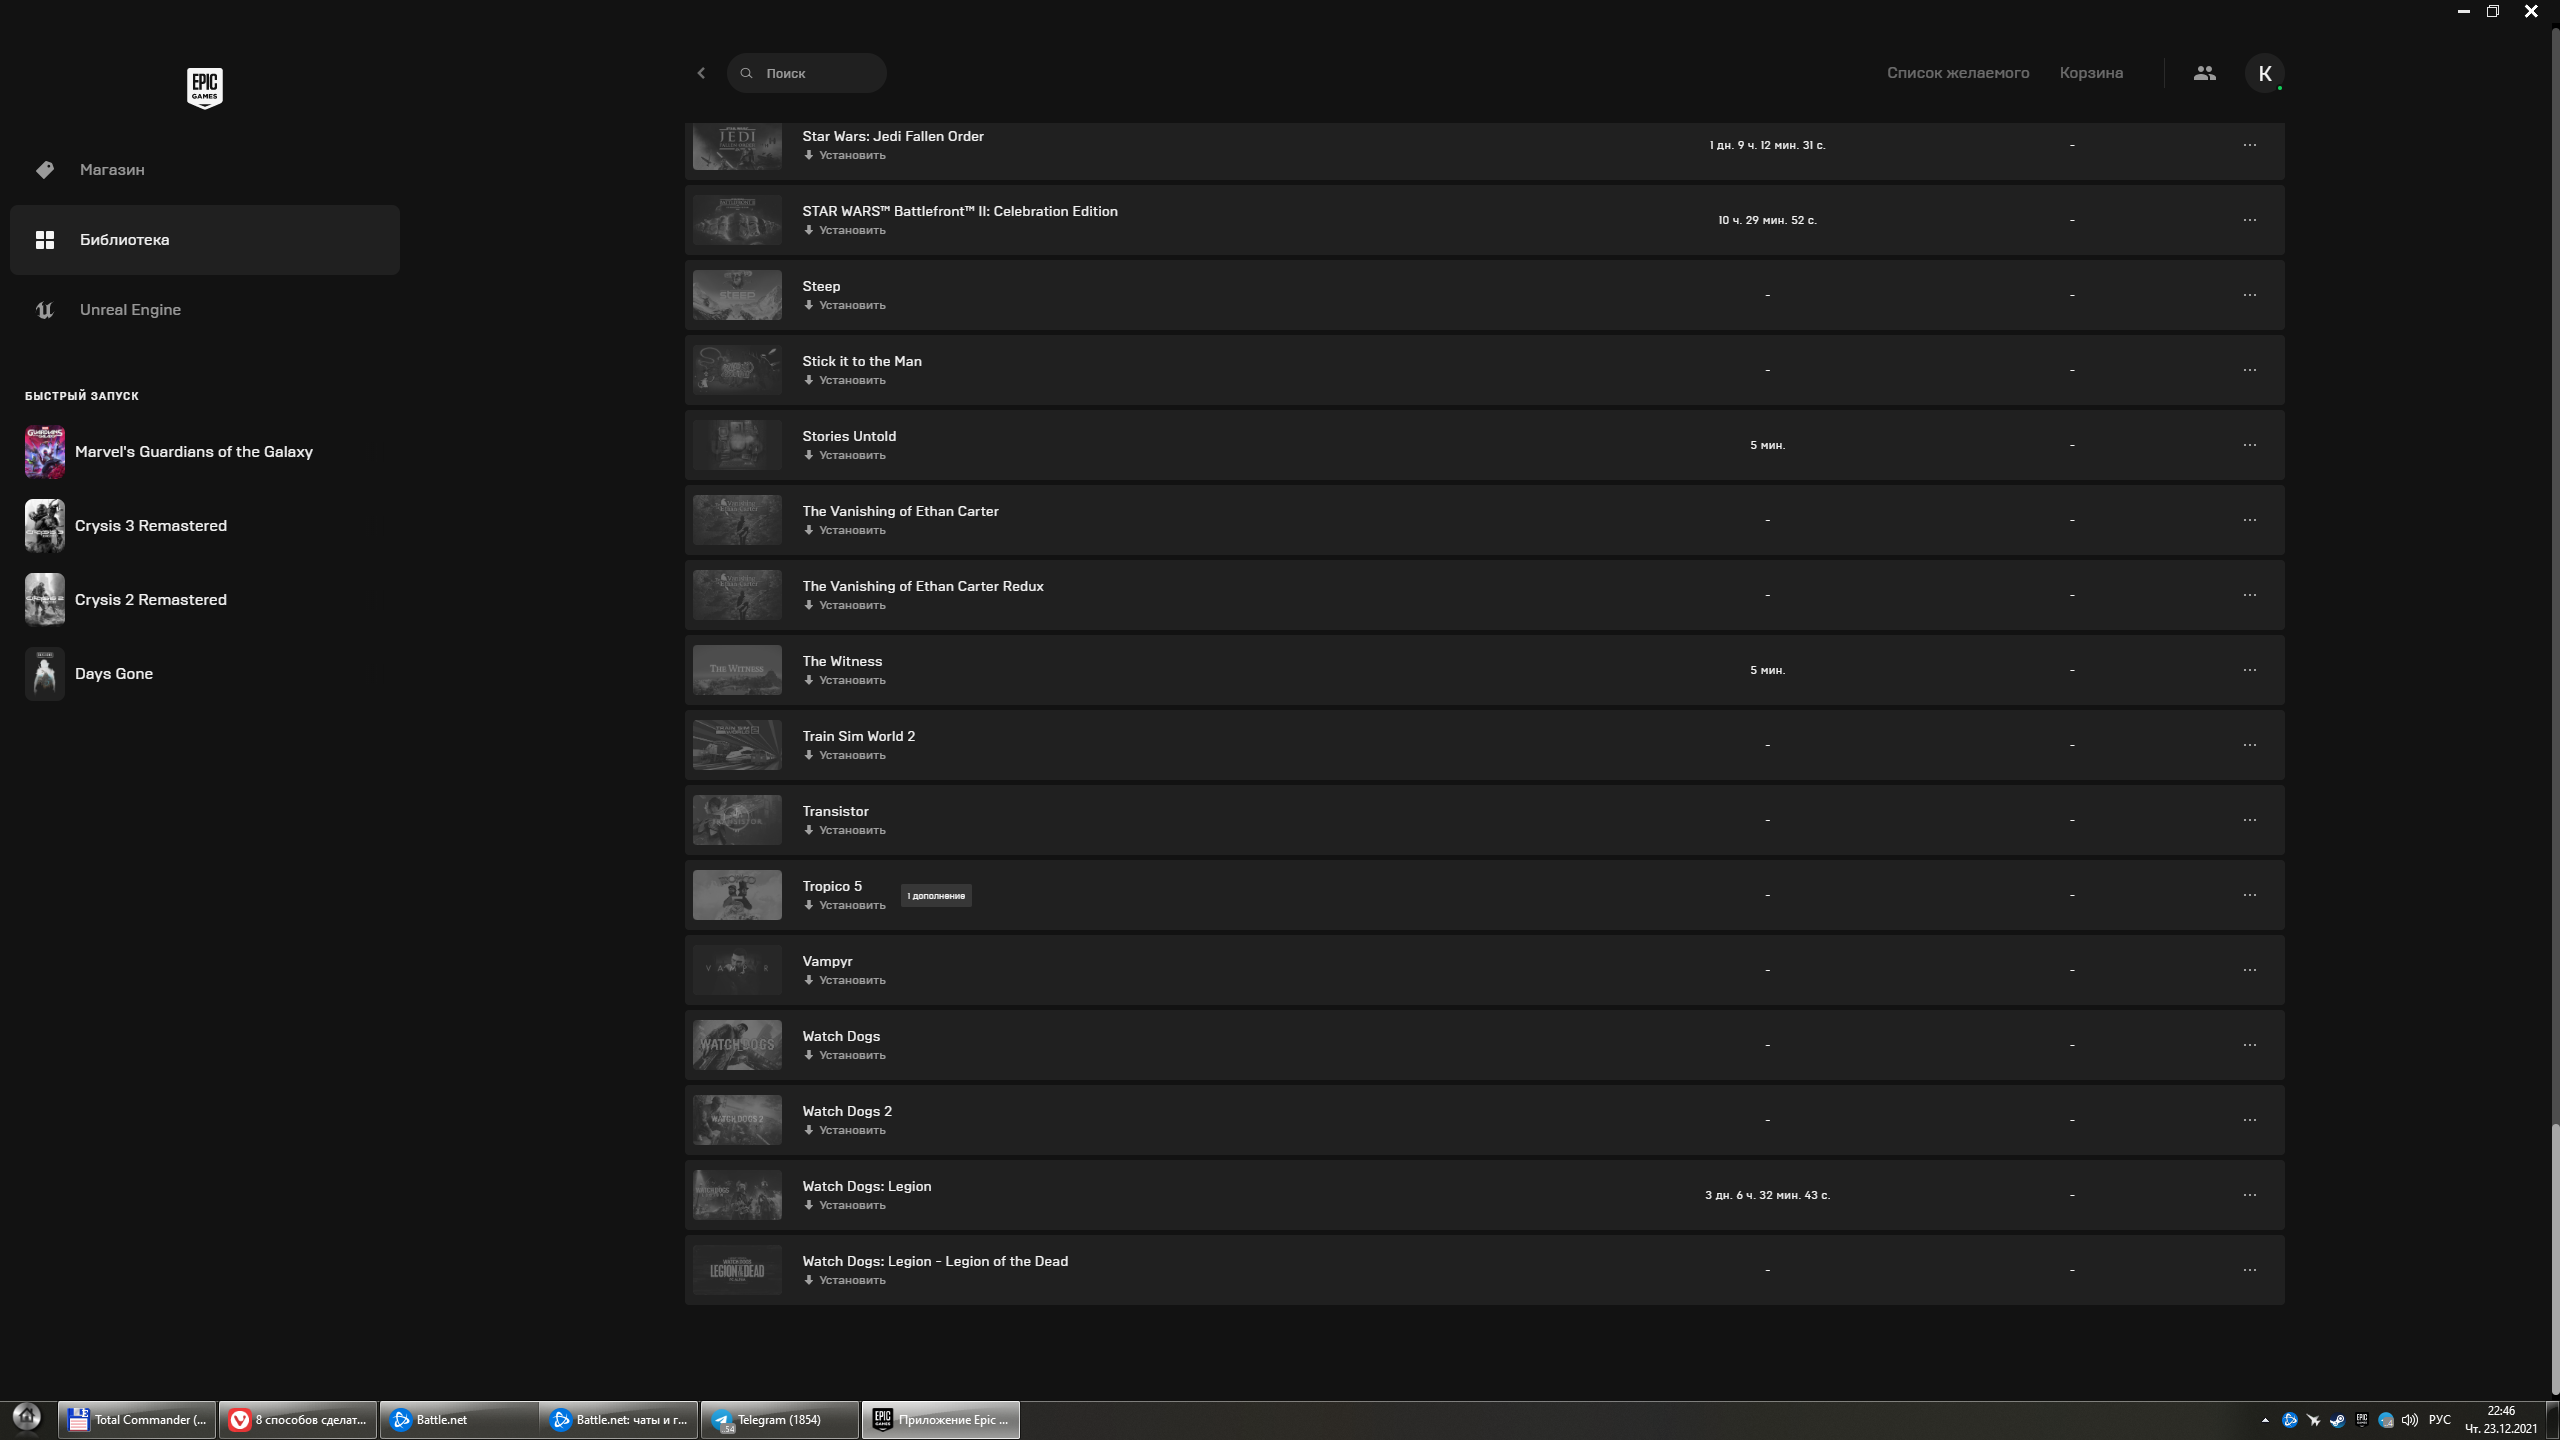Launch Crysis 2 Remastered from quick launch
This screenshot has height=1440, width=2560.
(126, 600)
